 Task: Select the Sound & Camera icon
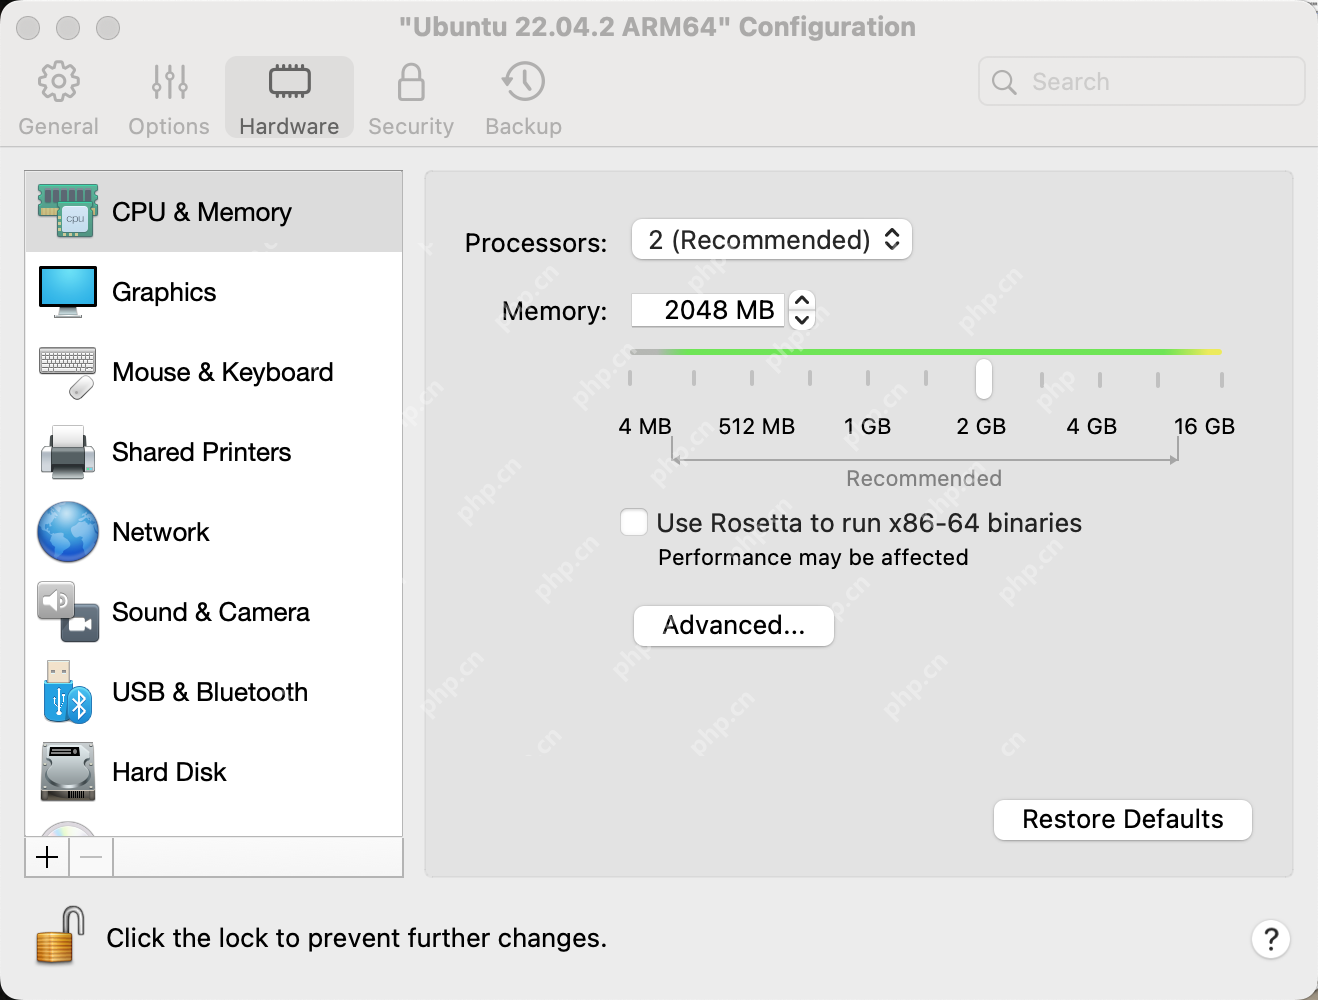pos(68,612)
